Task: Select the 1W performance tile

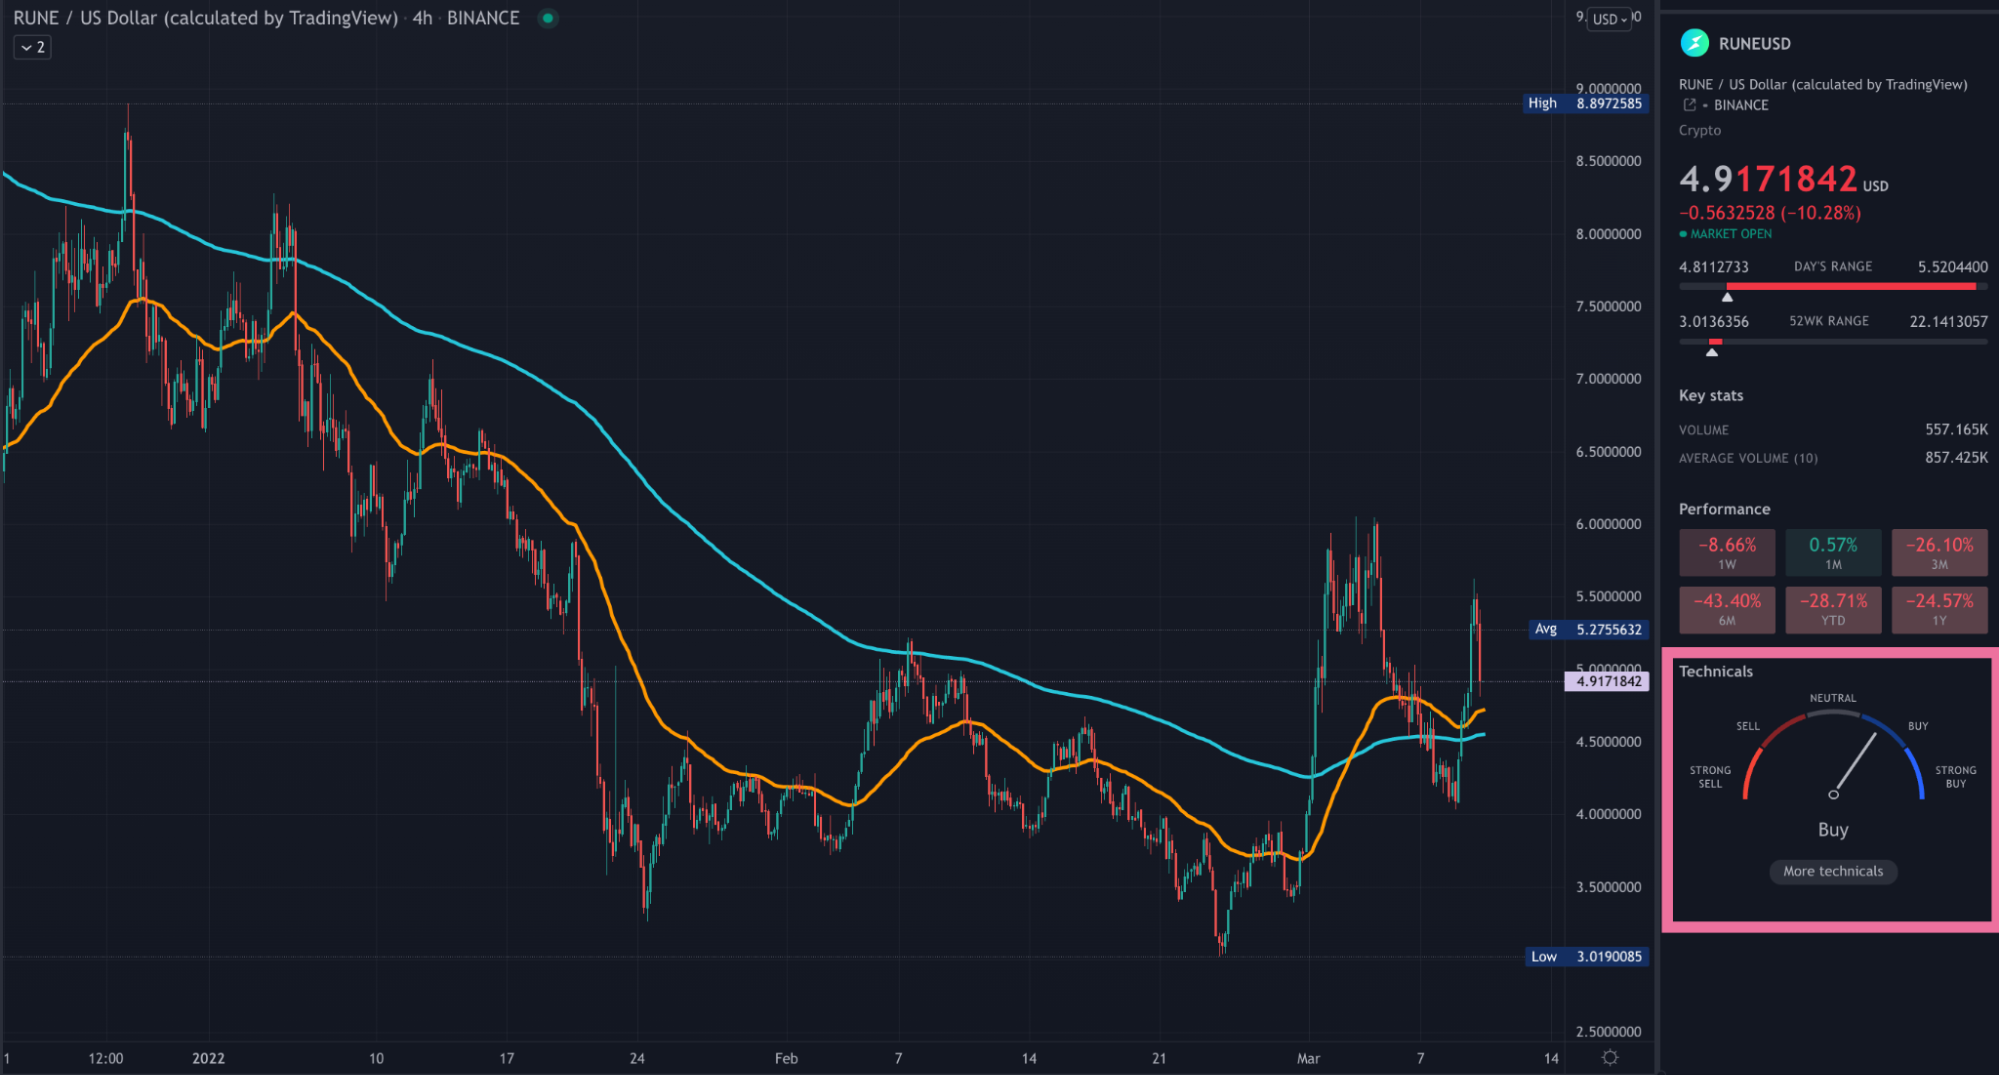Action: pos(1727,553)
